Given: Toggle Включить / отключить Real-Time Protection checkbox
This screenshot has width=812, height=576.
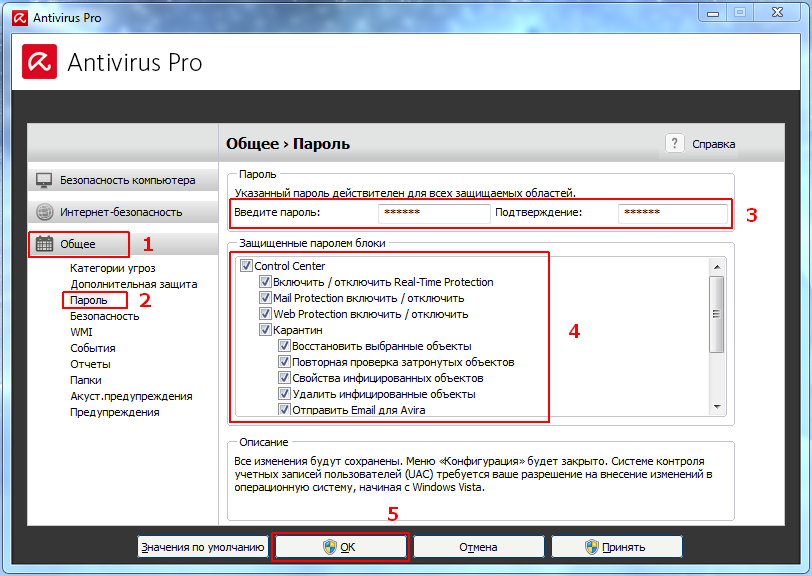Looking at the screenshot, I should 265,282.
